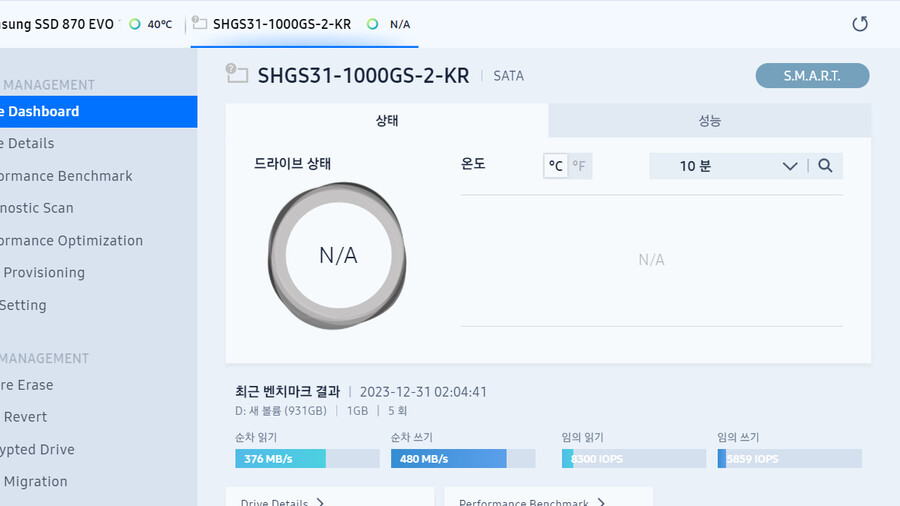Click the status ring next to N/A in tab
Viewport: 900px width, 506px height.
pos(373,24)
